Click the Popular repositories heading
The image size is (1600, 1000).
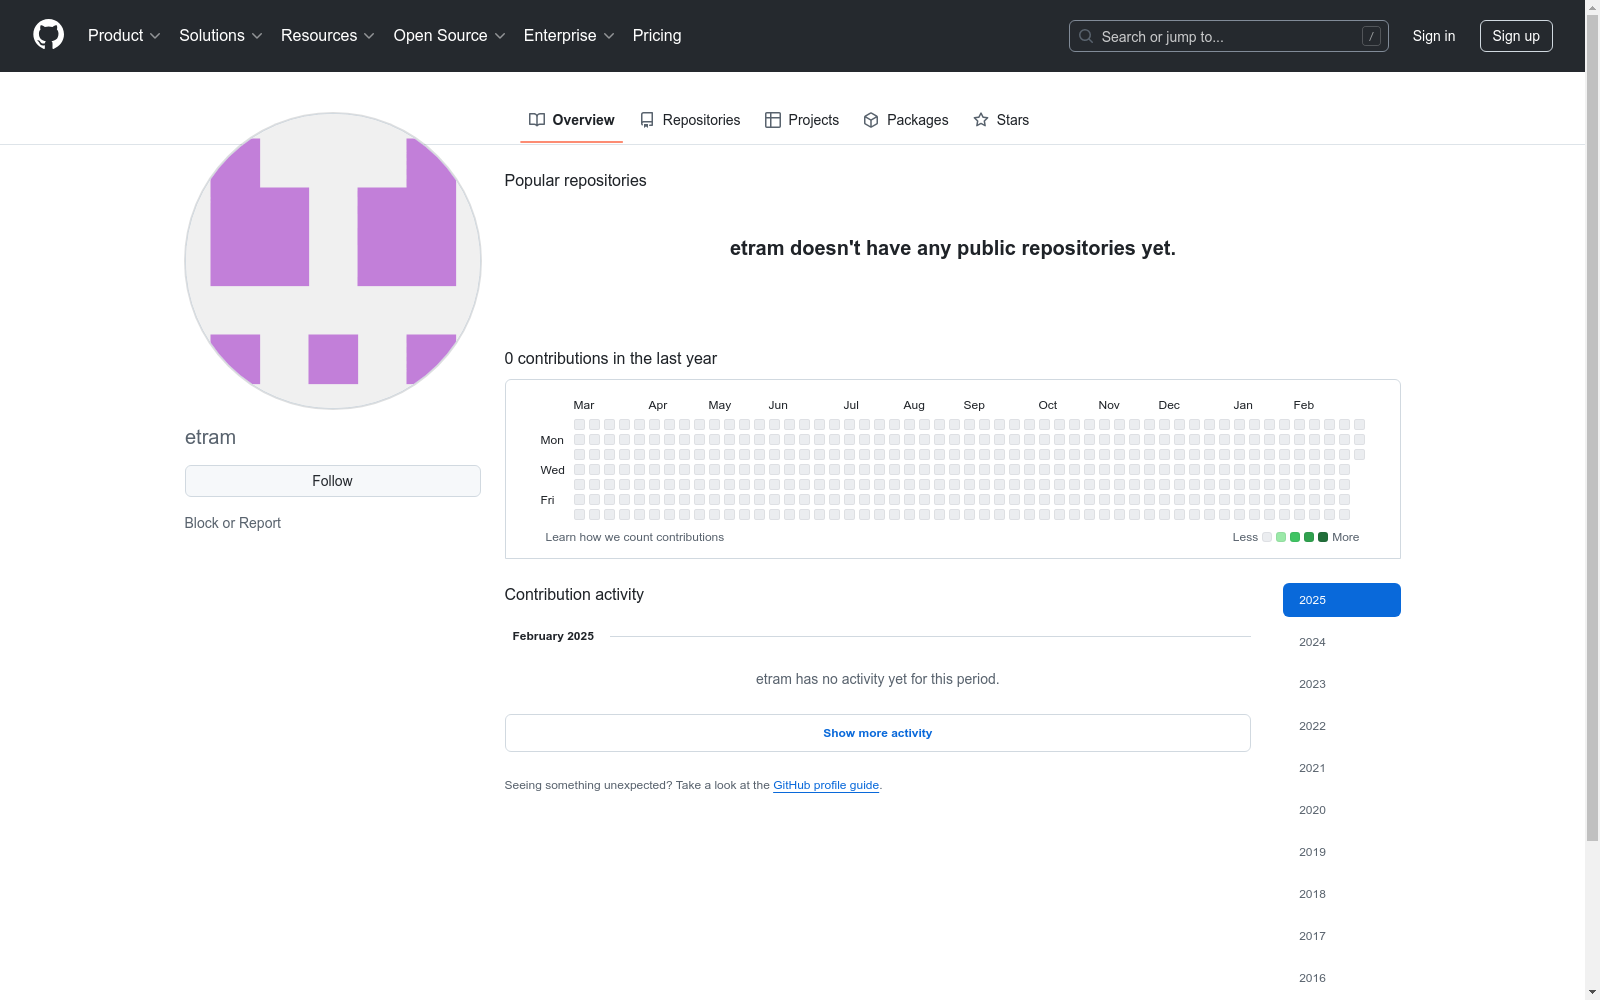pos(575,180)
